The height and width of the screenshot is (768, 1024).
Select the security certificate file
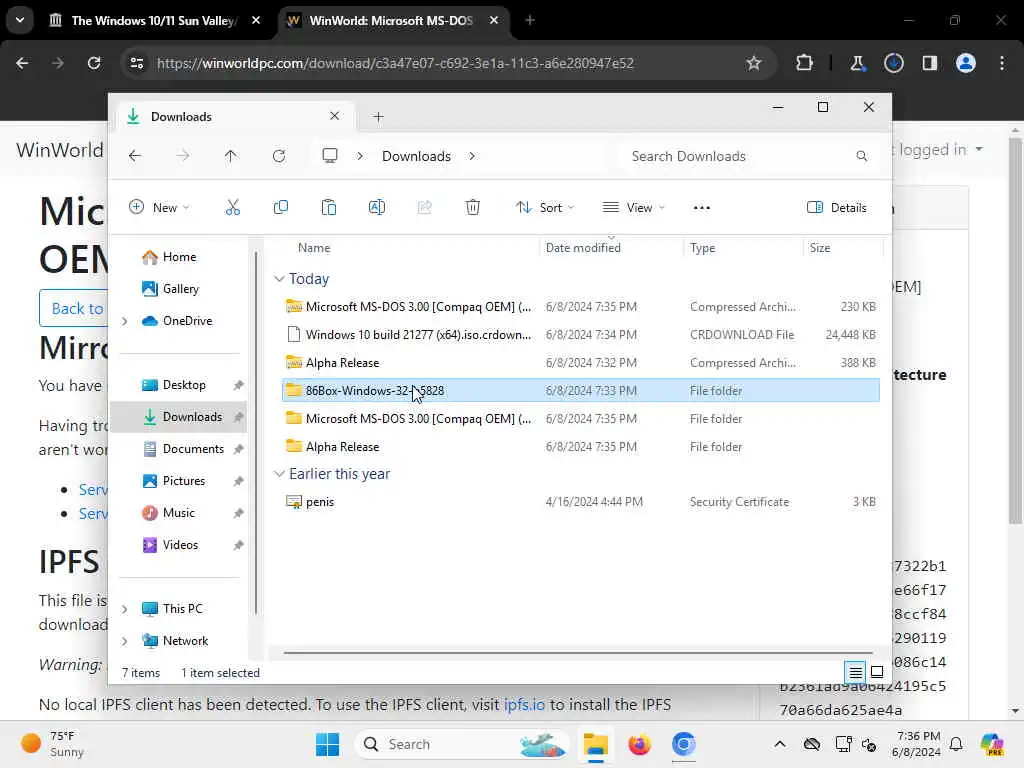581,502
